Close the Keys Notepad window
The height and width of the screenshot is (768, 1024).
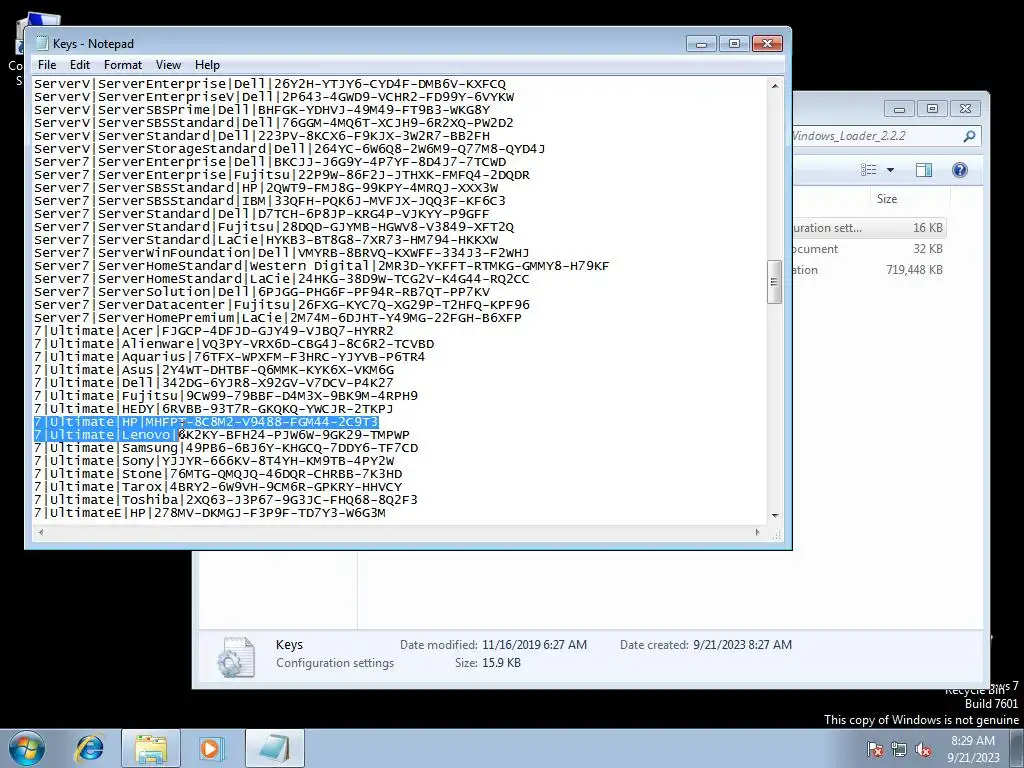pyautogui.click(x=767, y=44)
